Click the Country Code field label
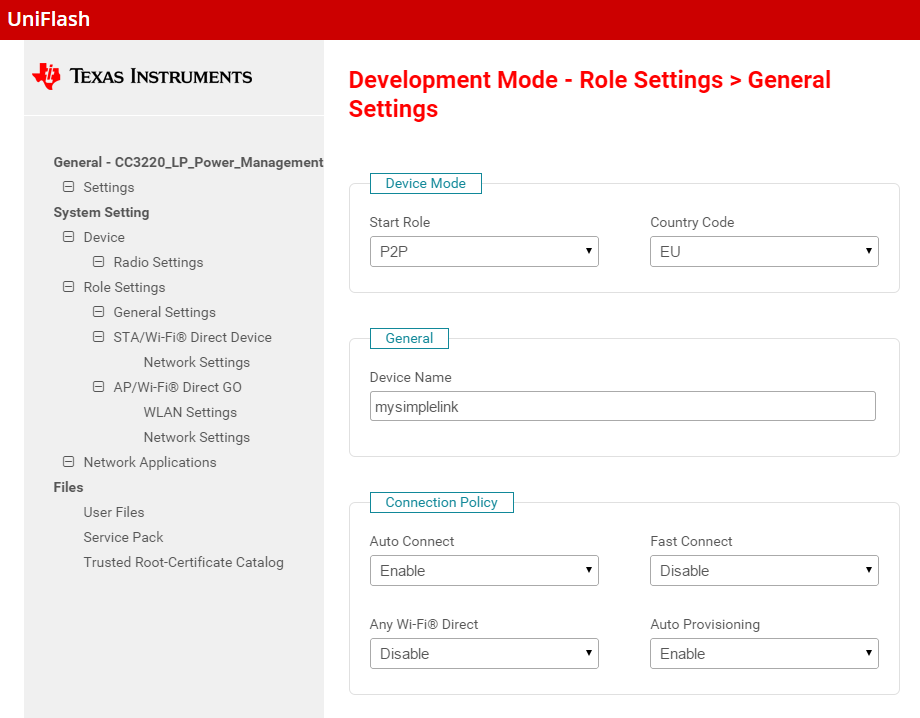 (692, 222)
